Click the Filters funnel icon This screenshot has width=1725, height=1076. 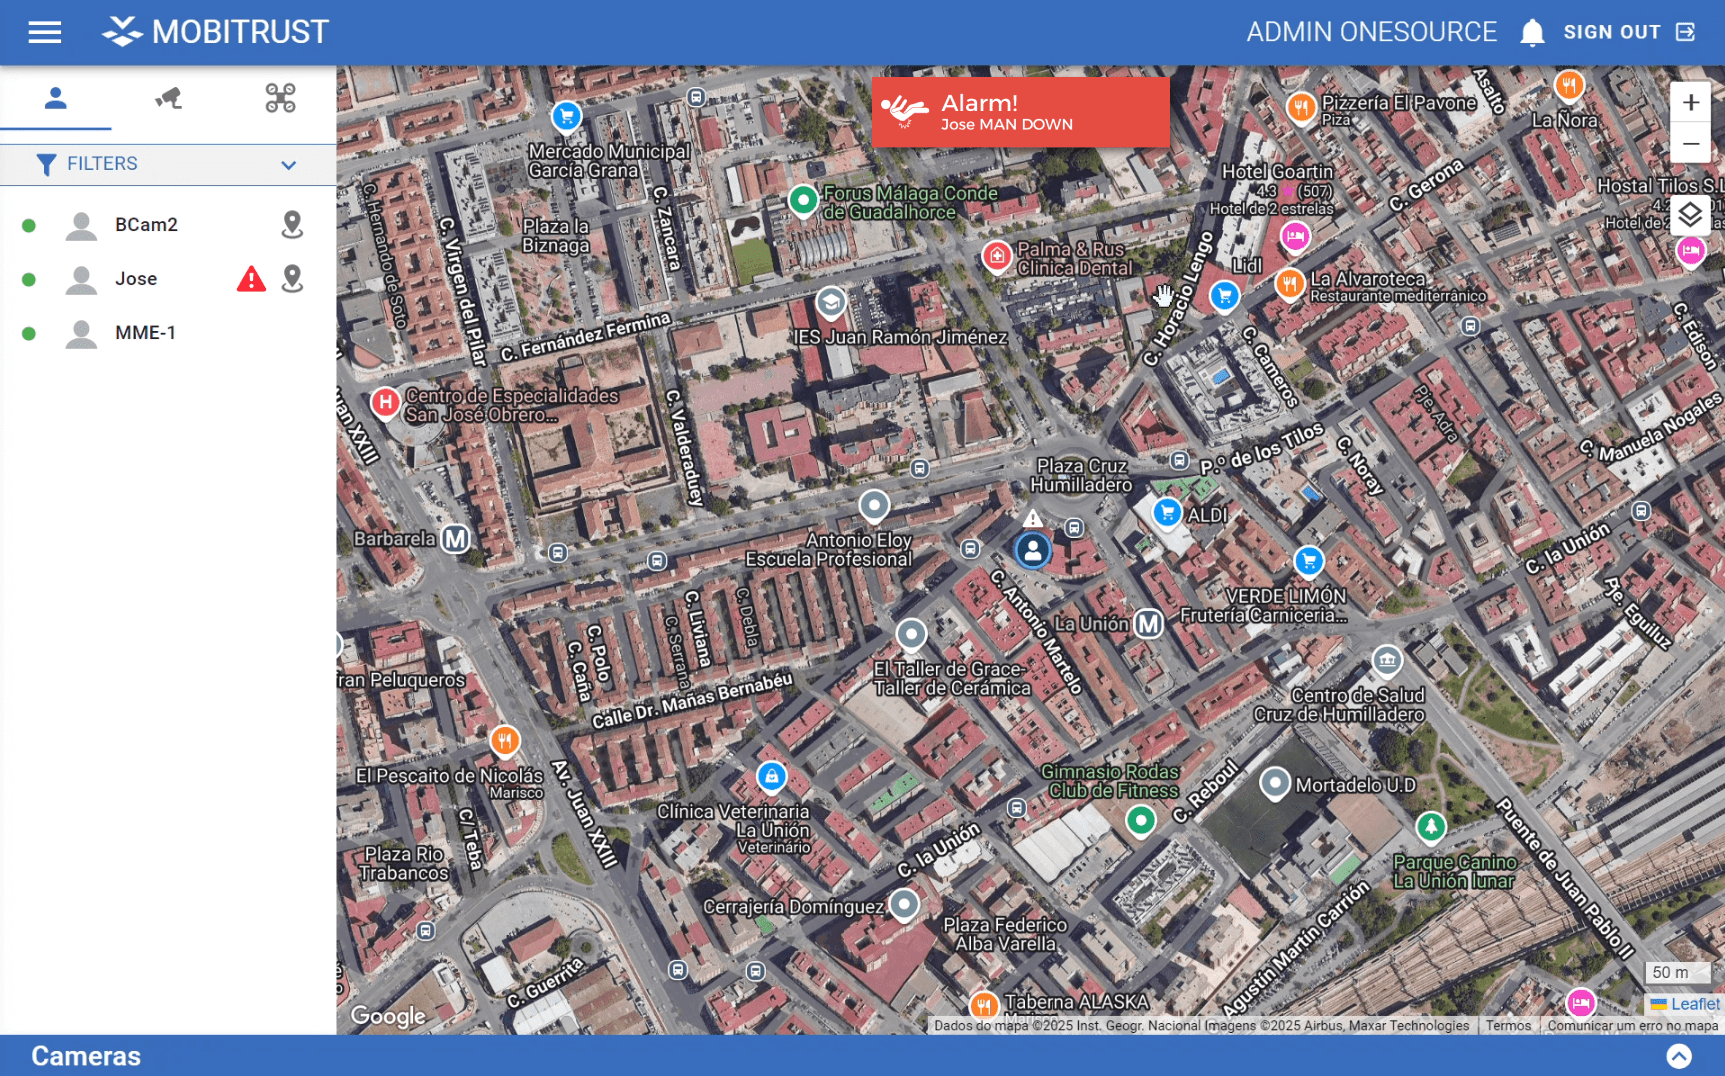coord(46,165)
